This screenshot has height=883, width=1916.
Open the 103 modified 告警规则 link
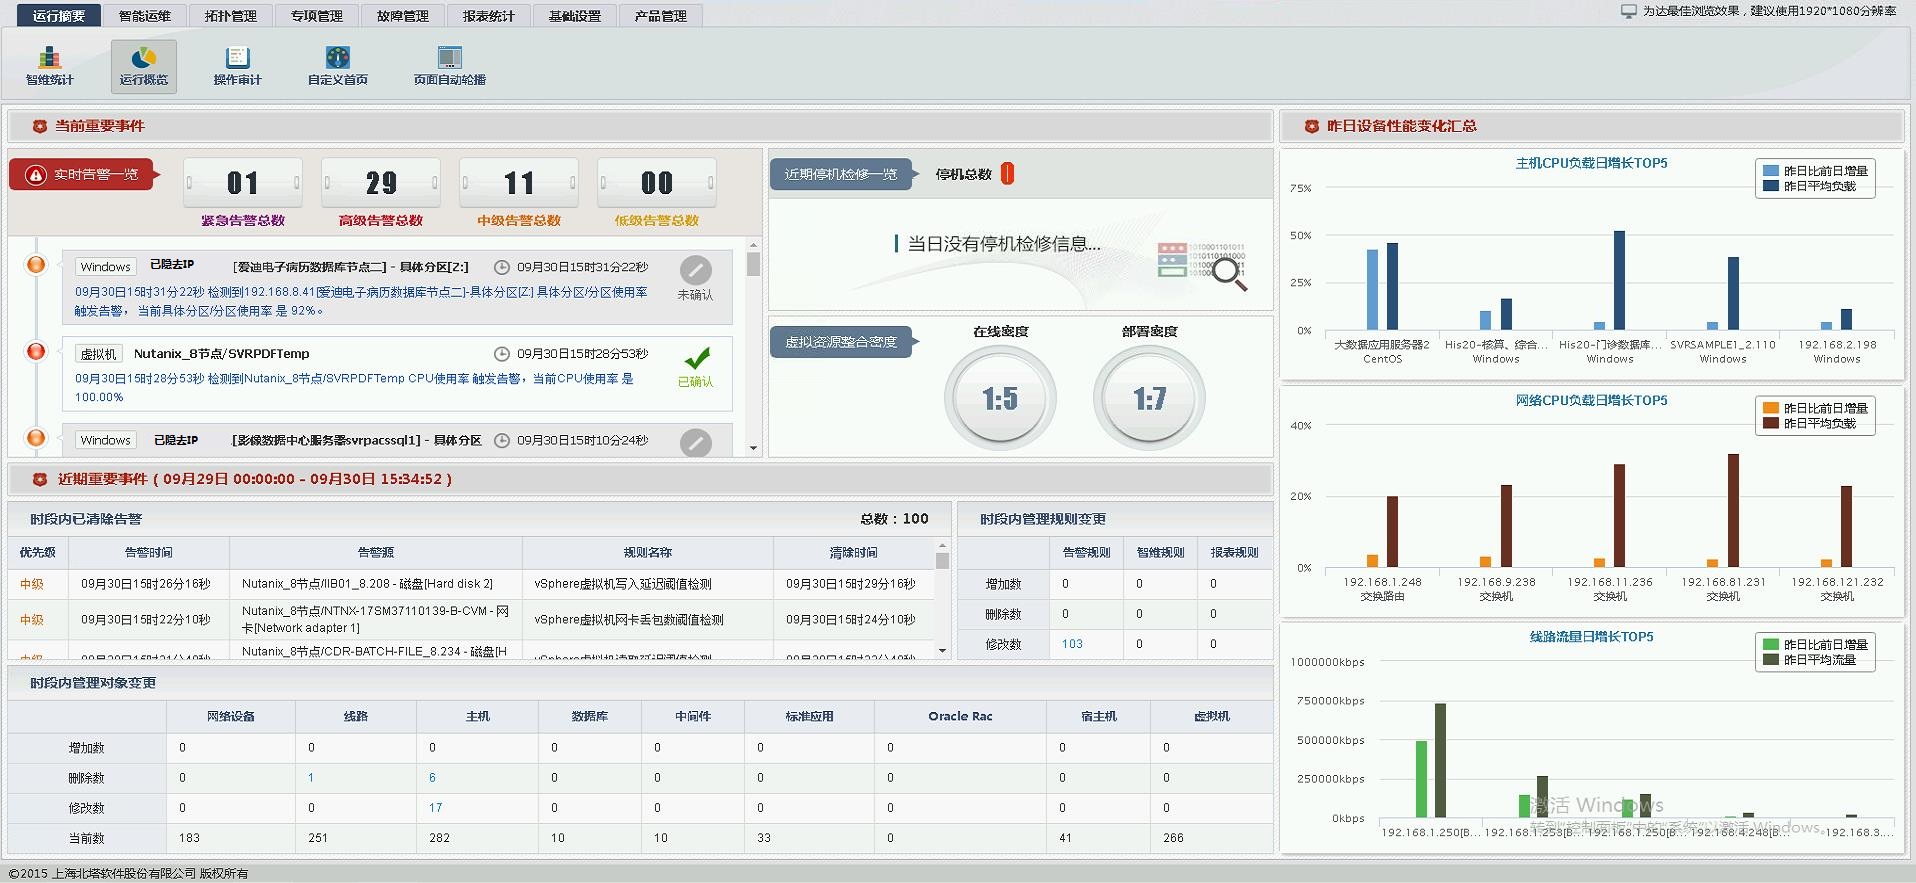pyautogui.click(x=1072, y=644)
